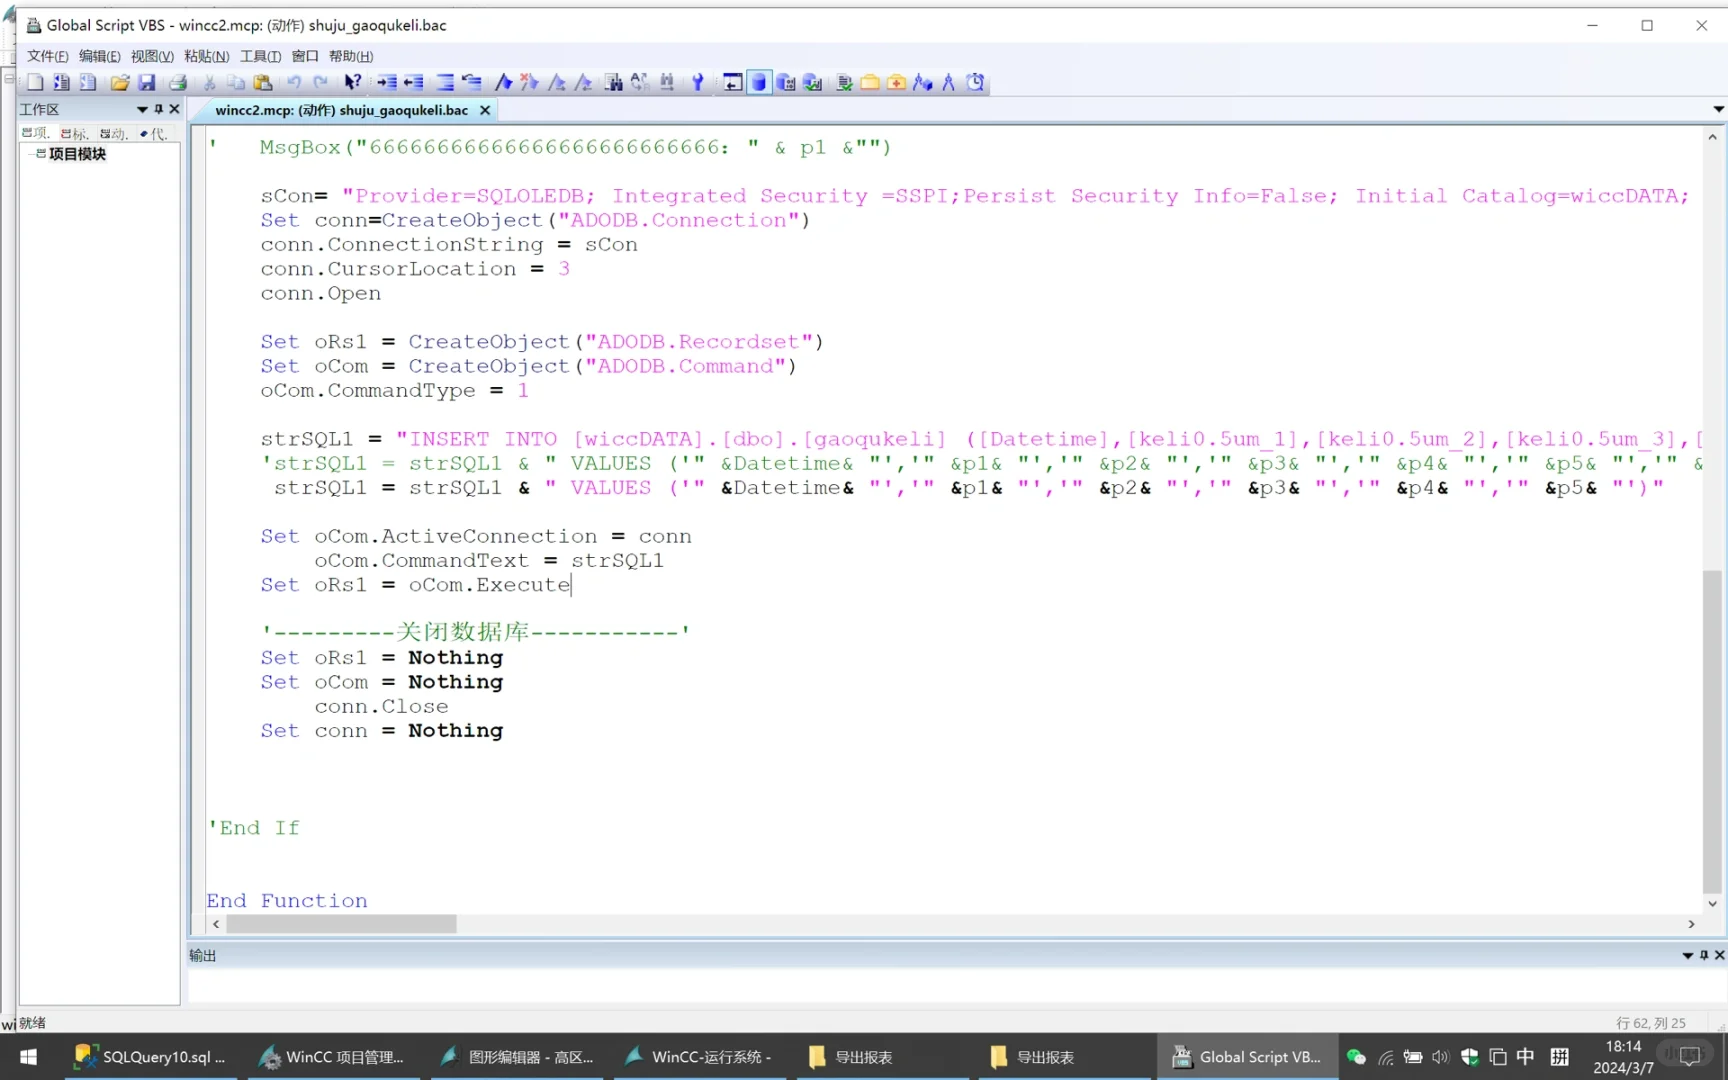Click the End Function line
This screenshot has height=1080, width=1728.
click(x=287, y=900)
